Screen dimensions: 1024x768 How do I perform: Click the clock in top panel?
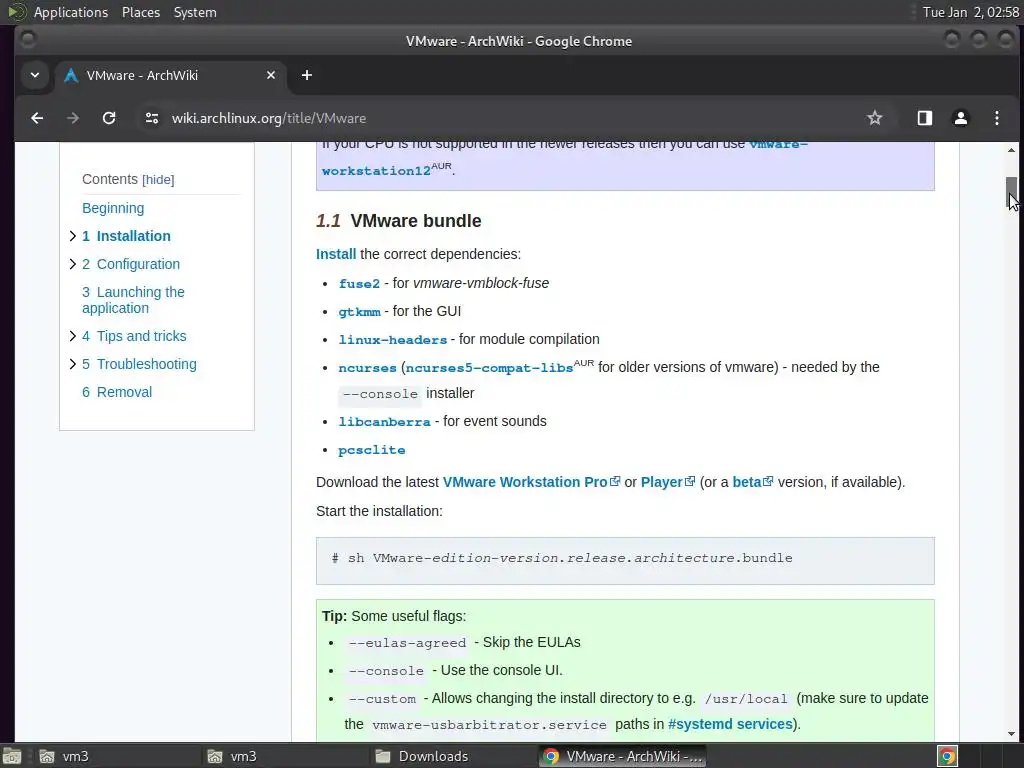[x=970, y=12]
